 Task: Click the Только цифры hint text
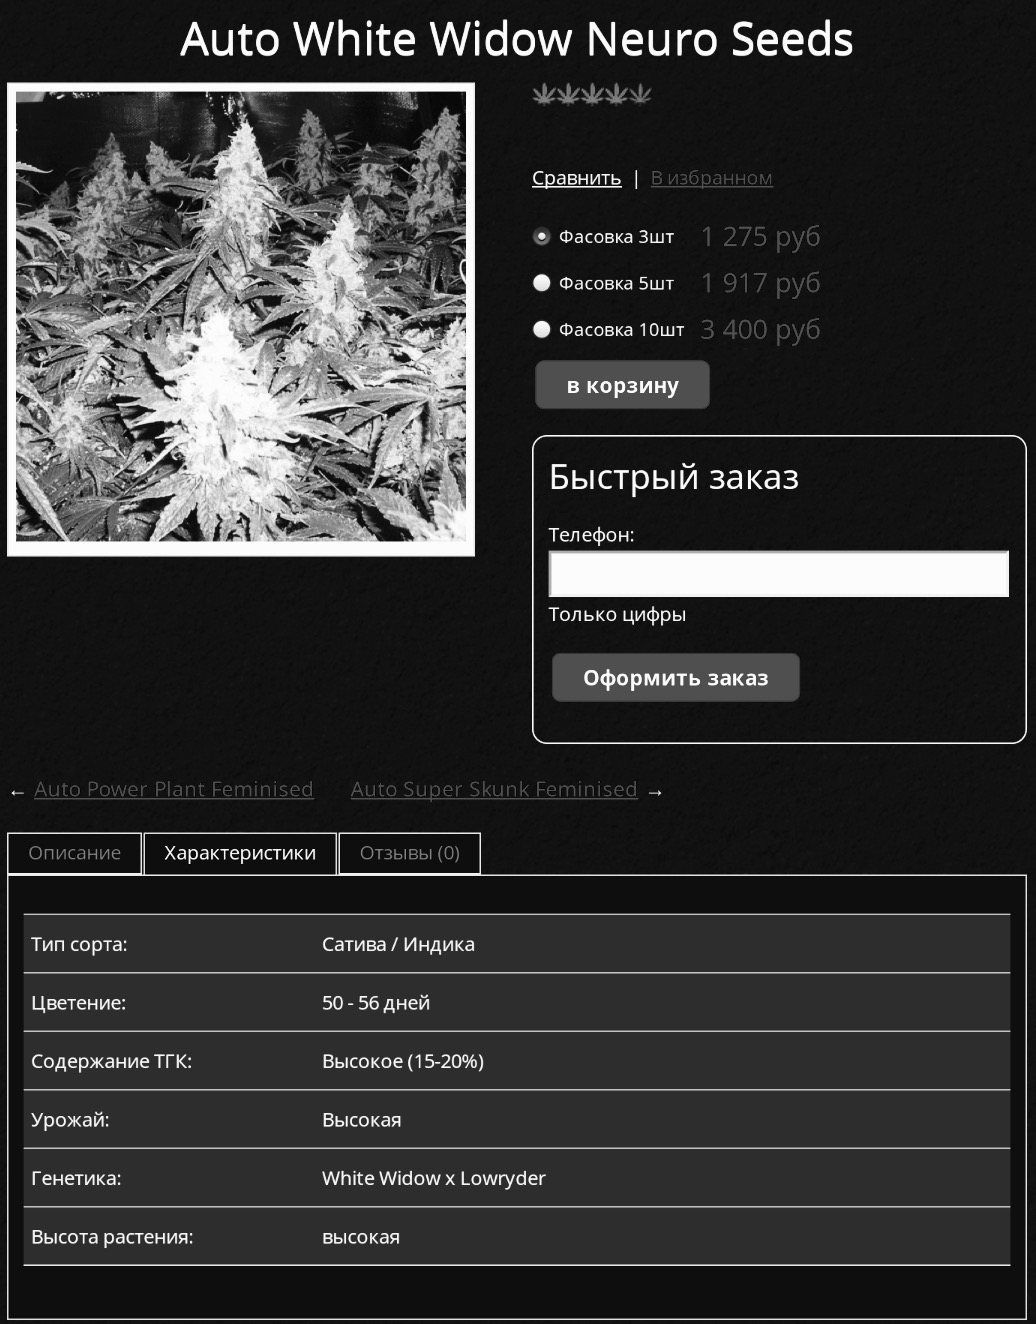(617, 614)
